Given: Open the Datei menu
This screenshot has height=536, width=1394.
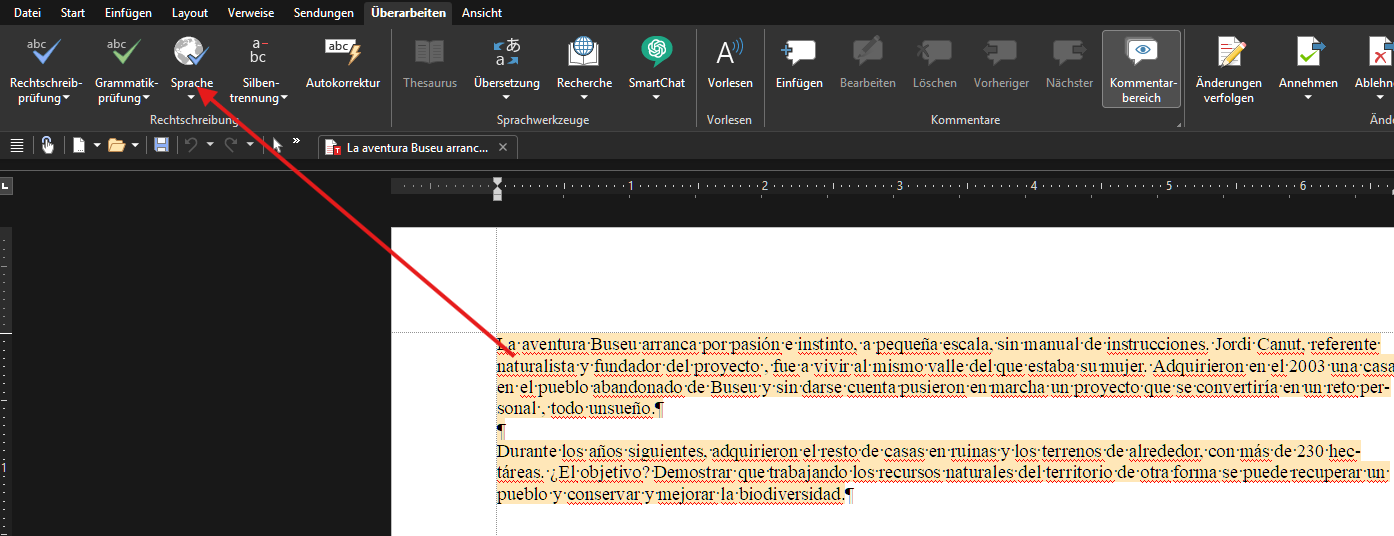Looking at the screenshot, I should [27, 13].
